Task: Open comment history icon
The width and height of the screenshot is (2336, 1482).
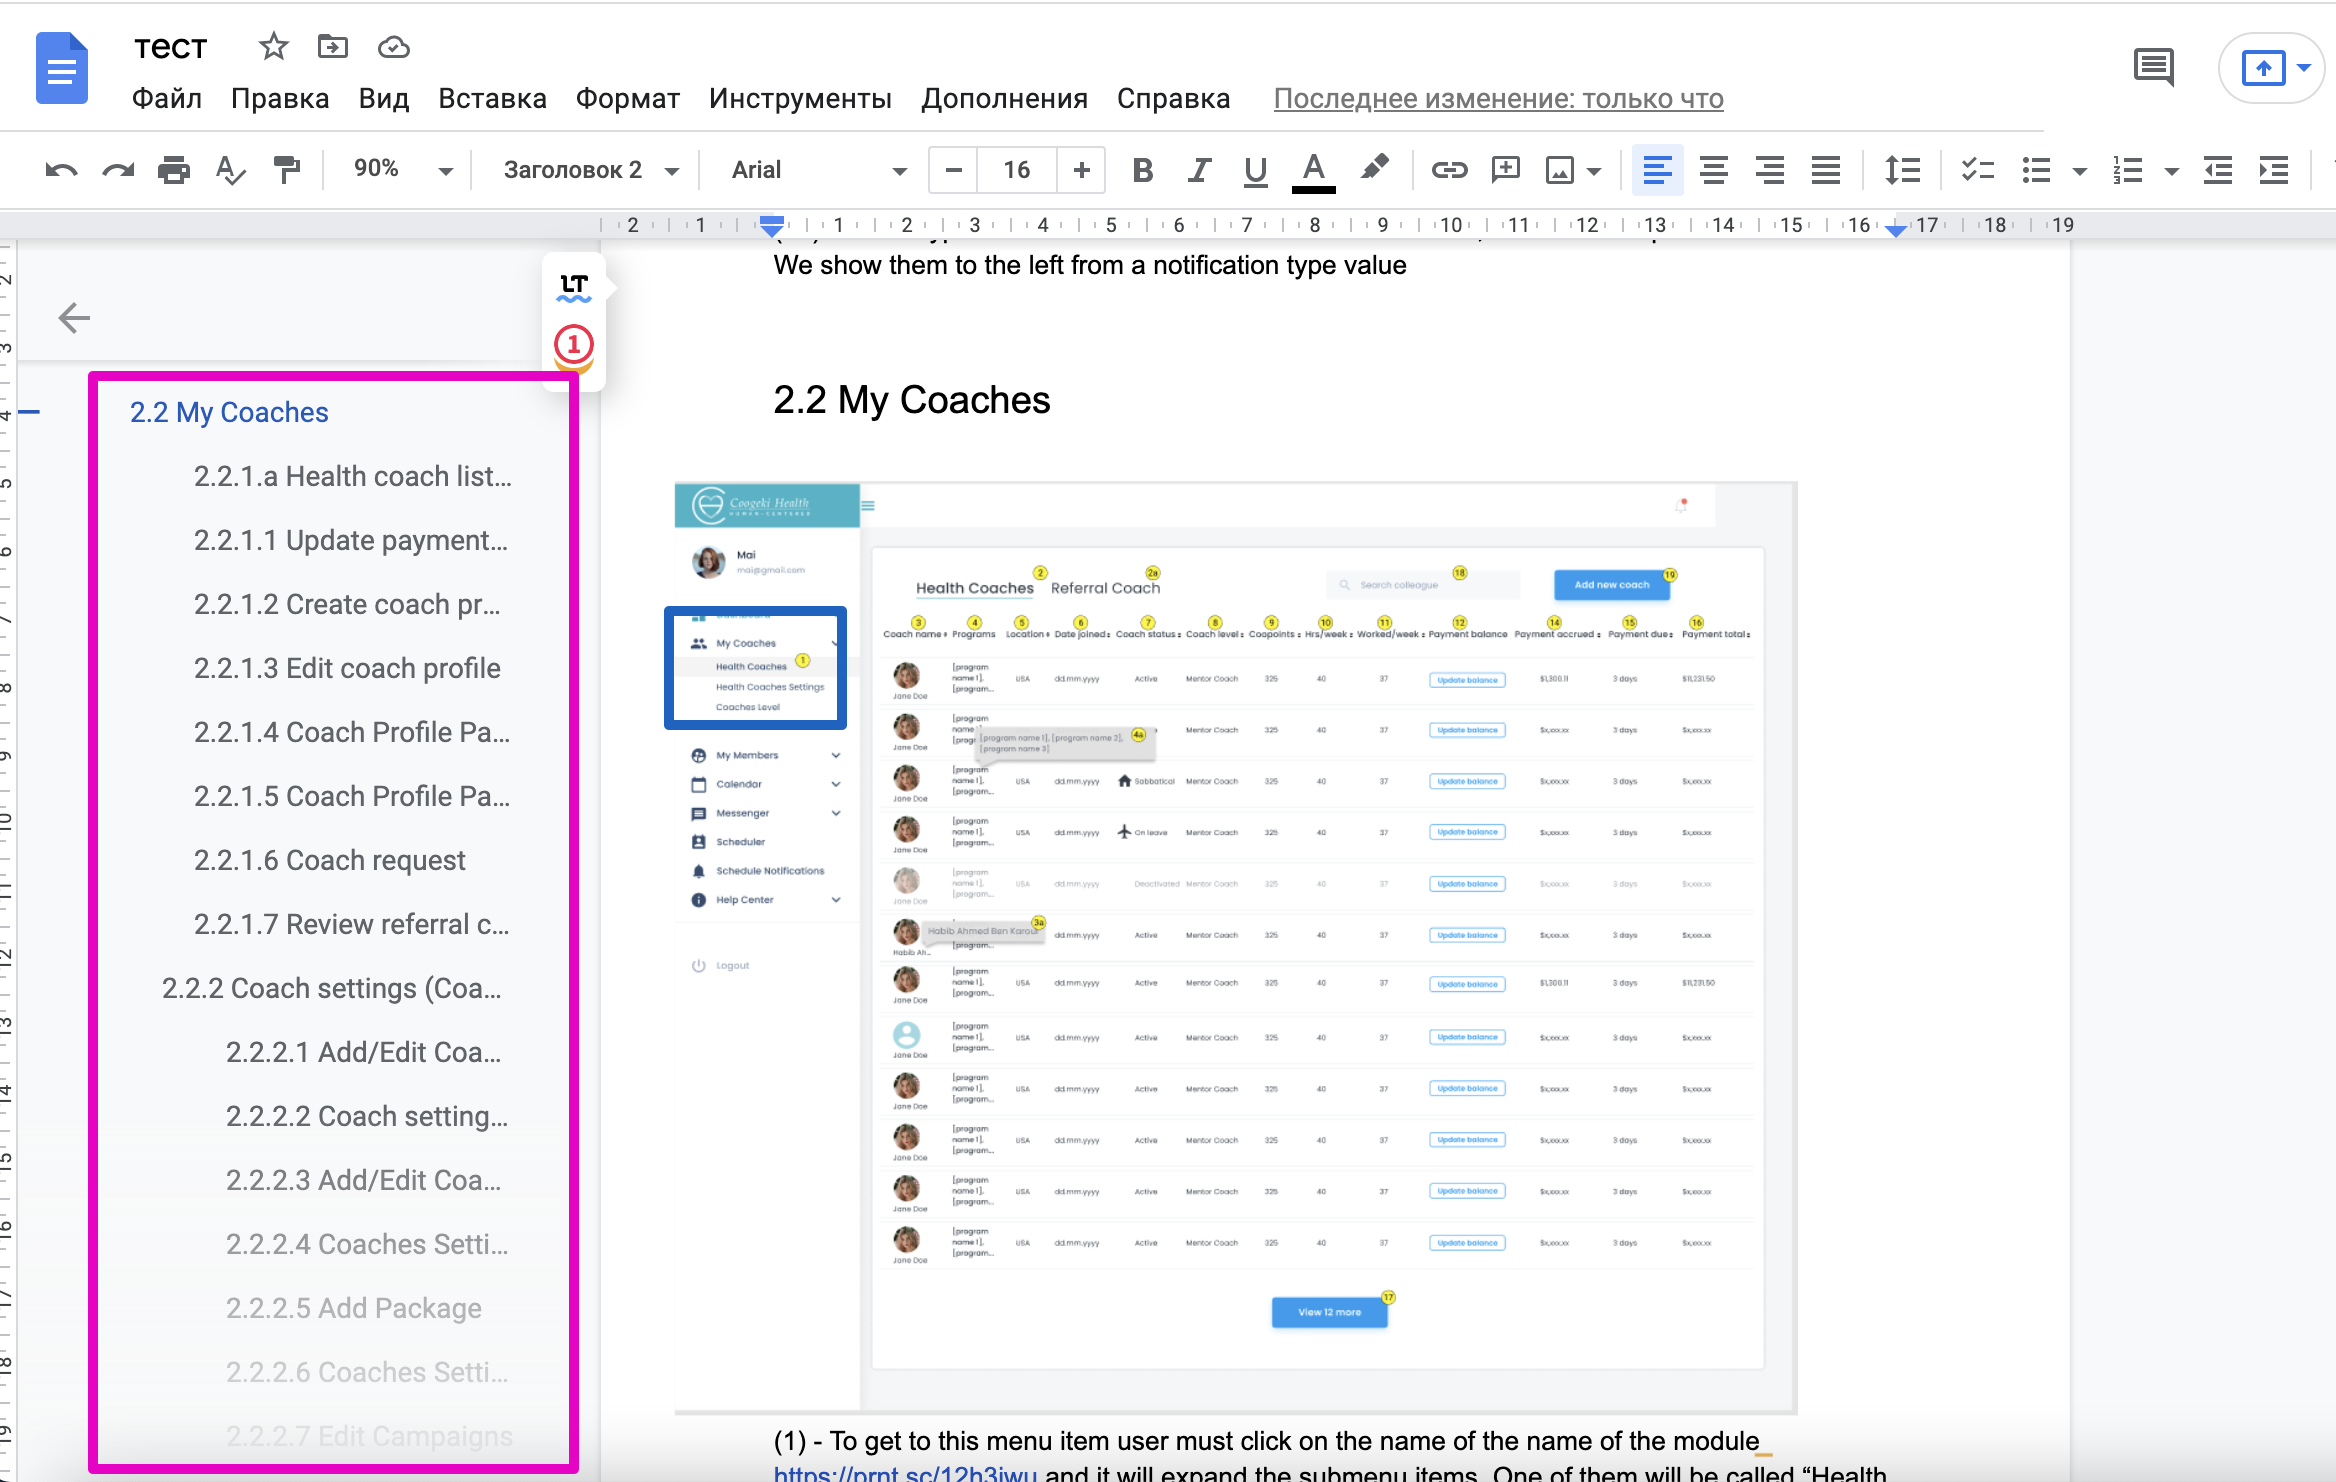Action: (x=2154, y=68)
